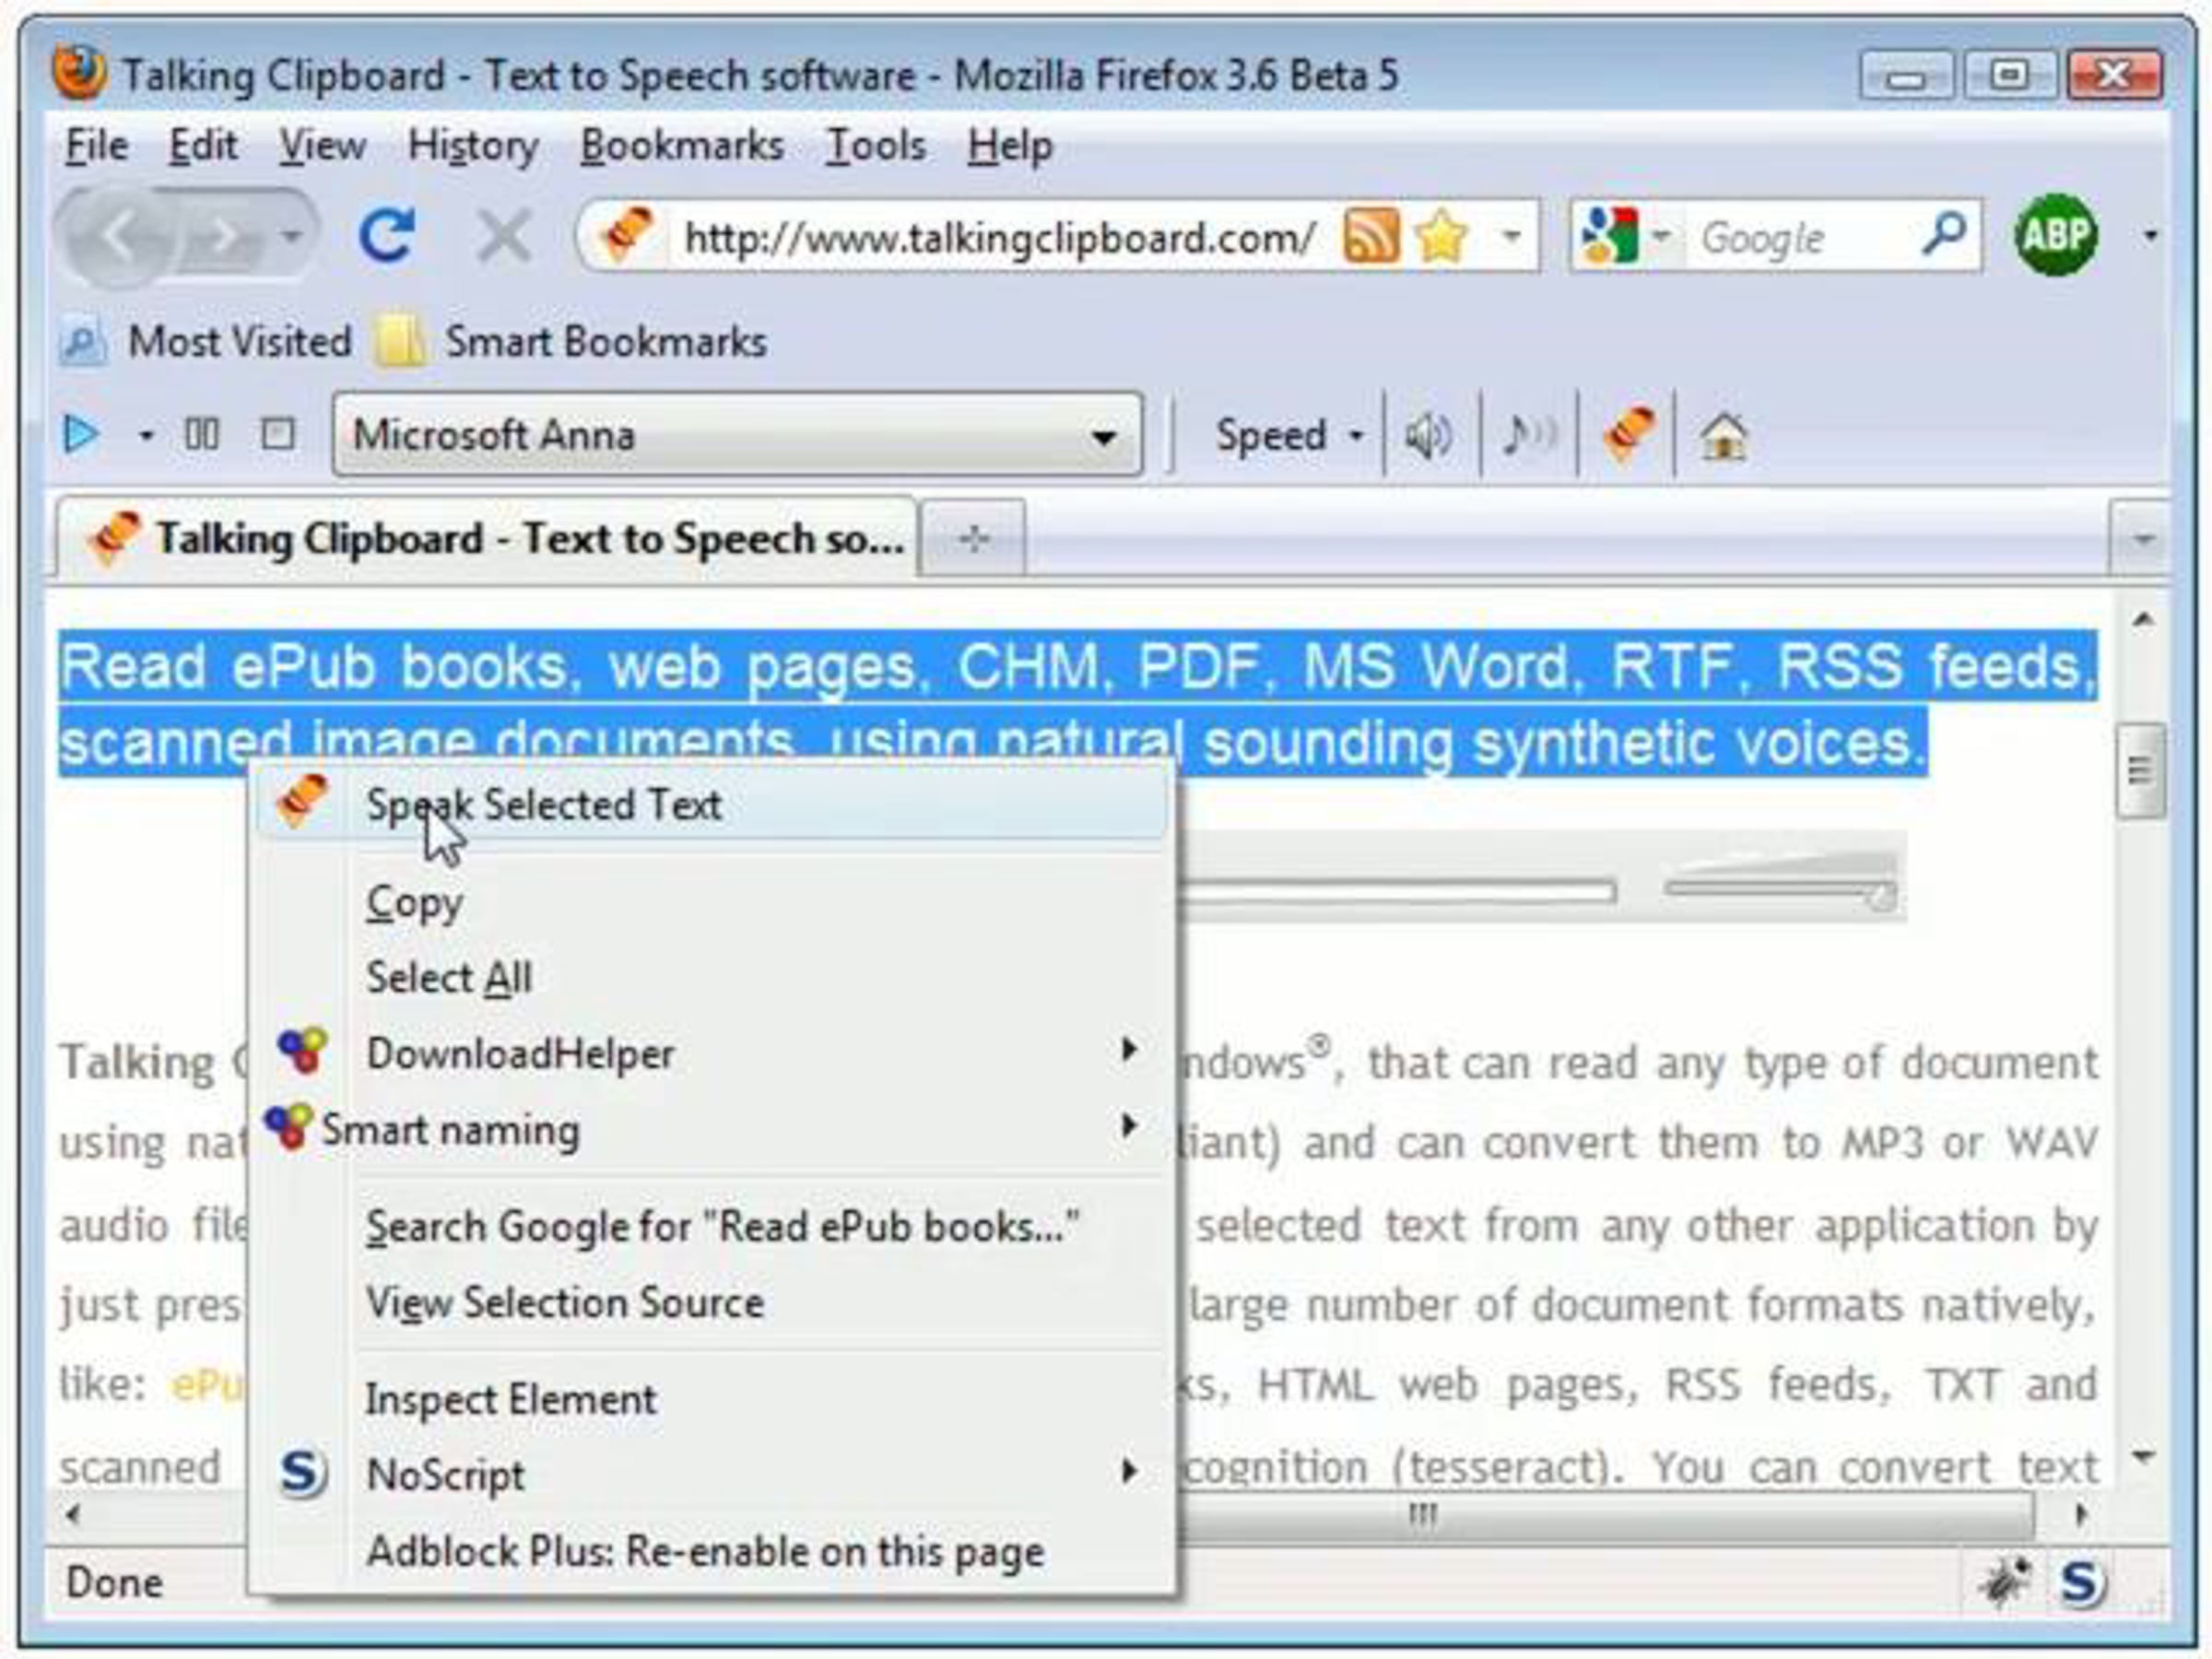Expand the DownloadHelper submenu

click(x=712, y=1053)
